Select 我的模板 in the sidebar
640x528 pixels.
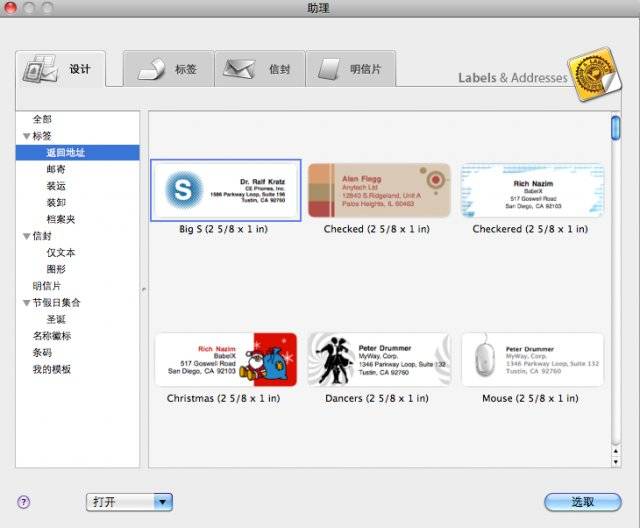[x=52, y=369]
